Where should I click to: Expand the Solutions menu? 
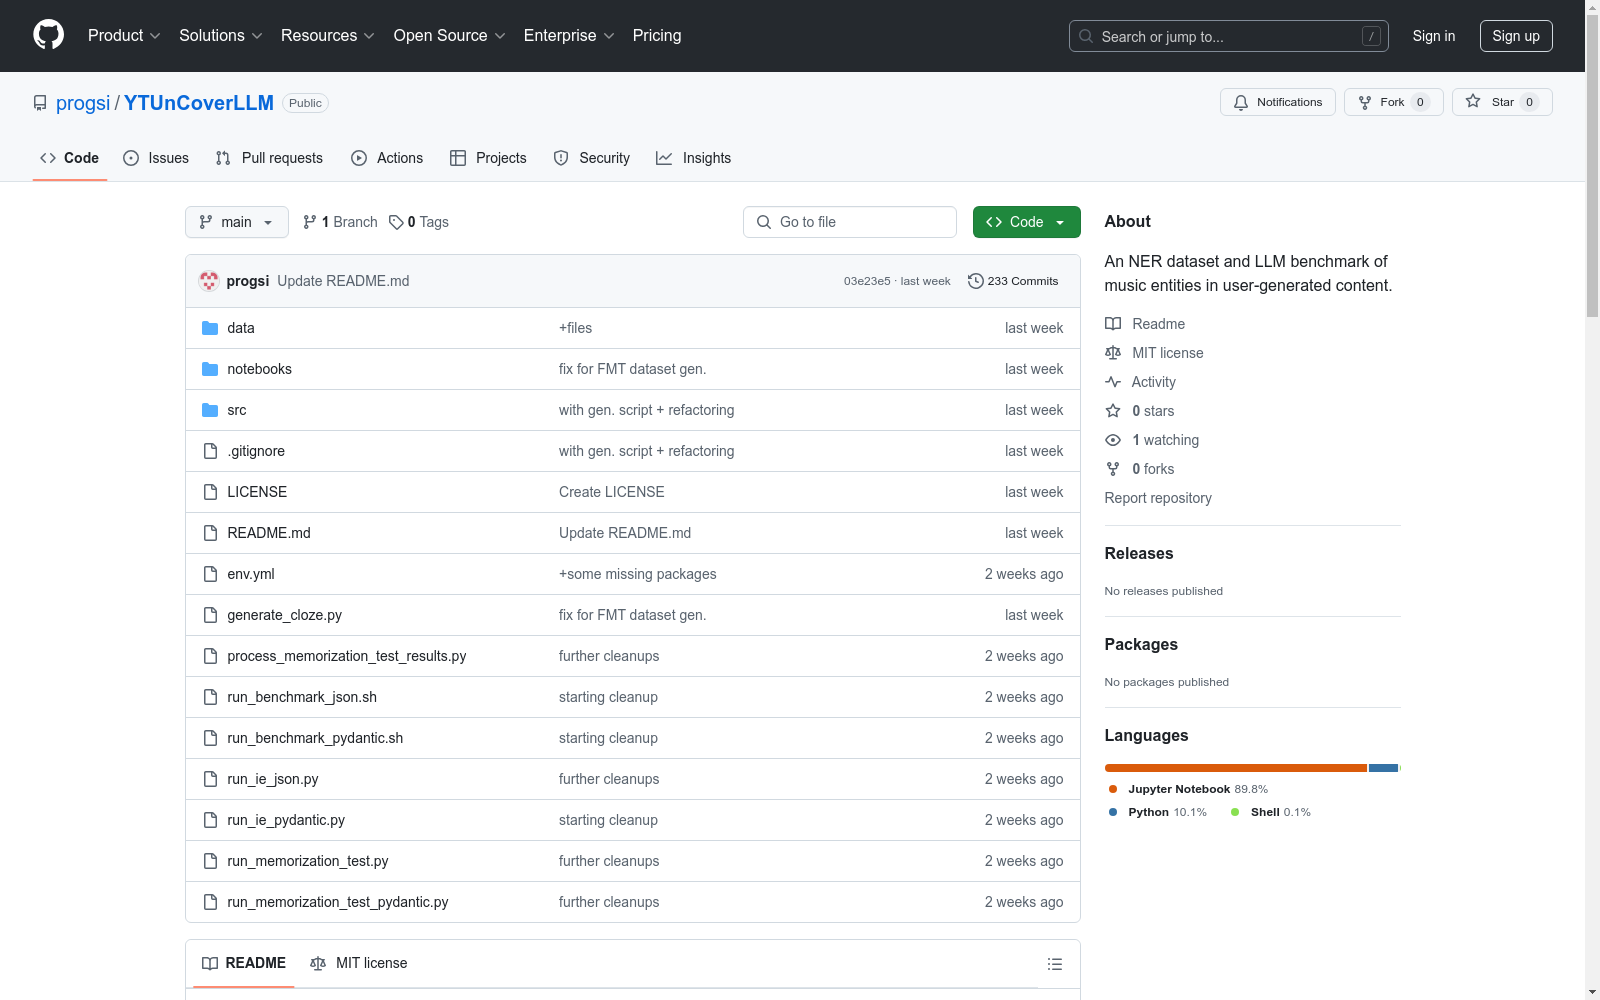220,36
